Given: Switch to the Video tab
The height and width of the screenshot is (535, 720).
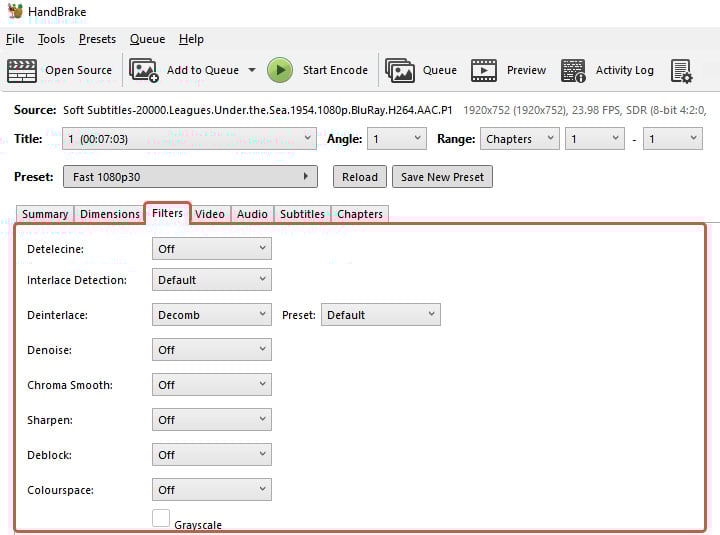Looking at the screenshot, I should [x=210, y=214].
